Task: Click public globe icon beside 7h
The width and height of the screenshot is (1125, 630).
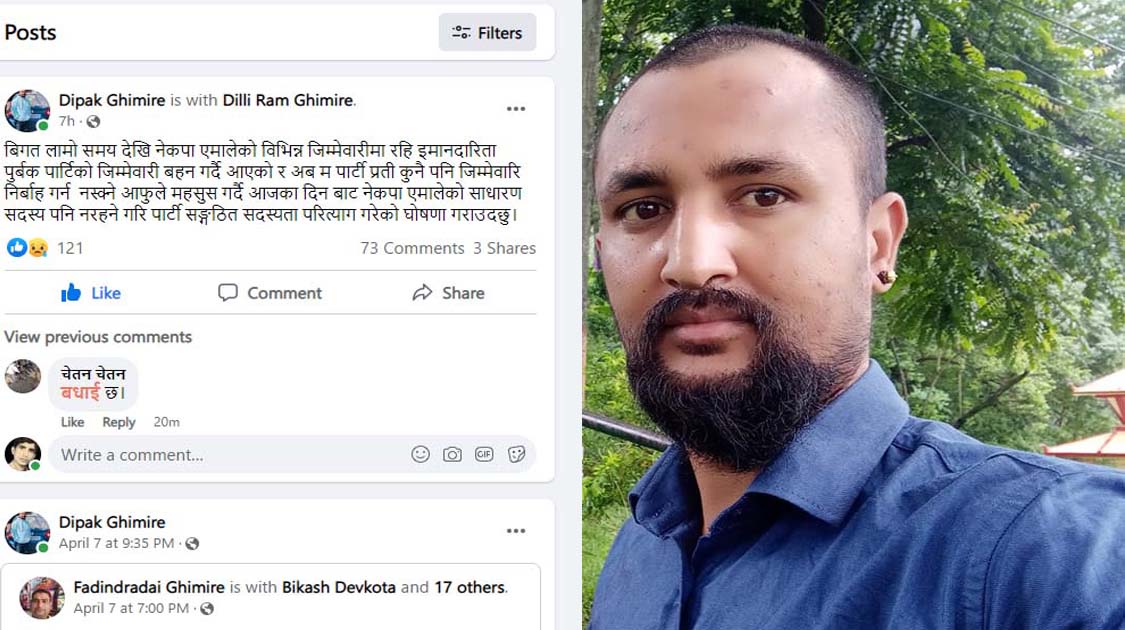Action: coord(93,121)
